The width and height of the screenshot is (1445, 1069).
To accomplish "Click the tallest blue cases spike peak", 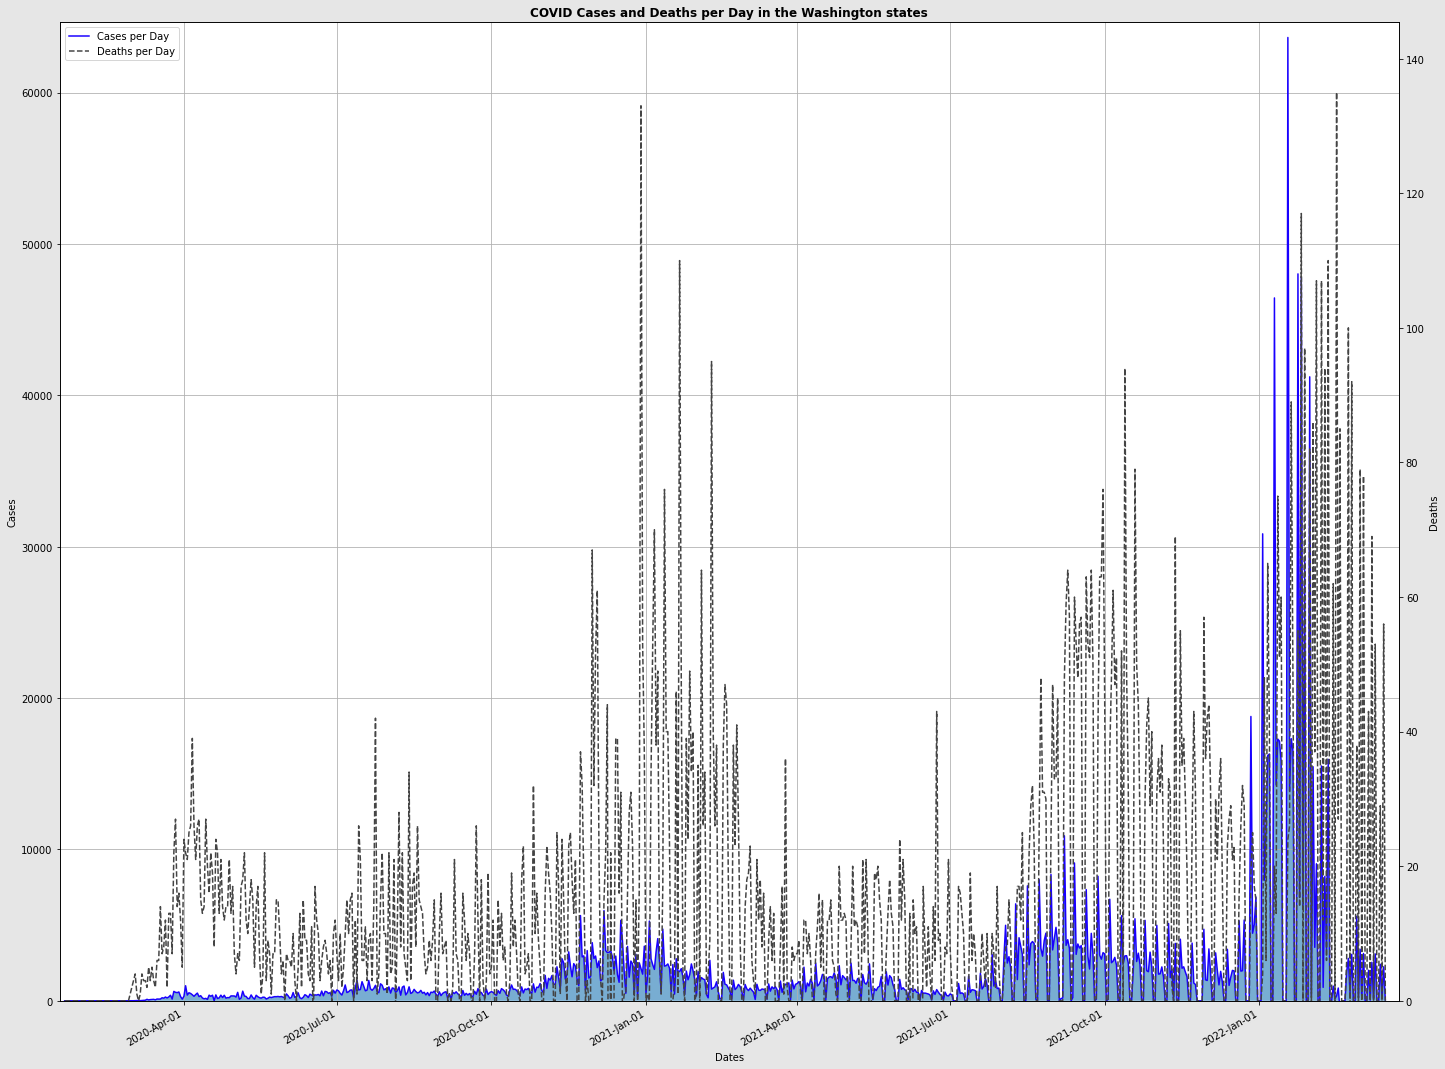I will coord(1288,39).
